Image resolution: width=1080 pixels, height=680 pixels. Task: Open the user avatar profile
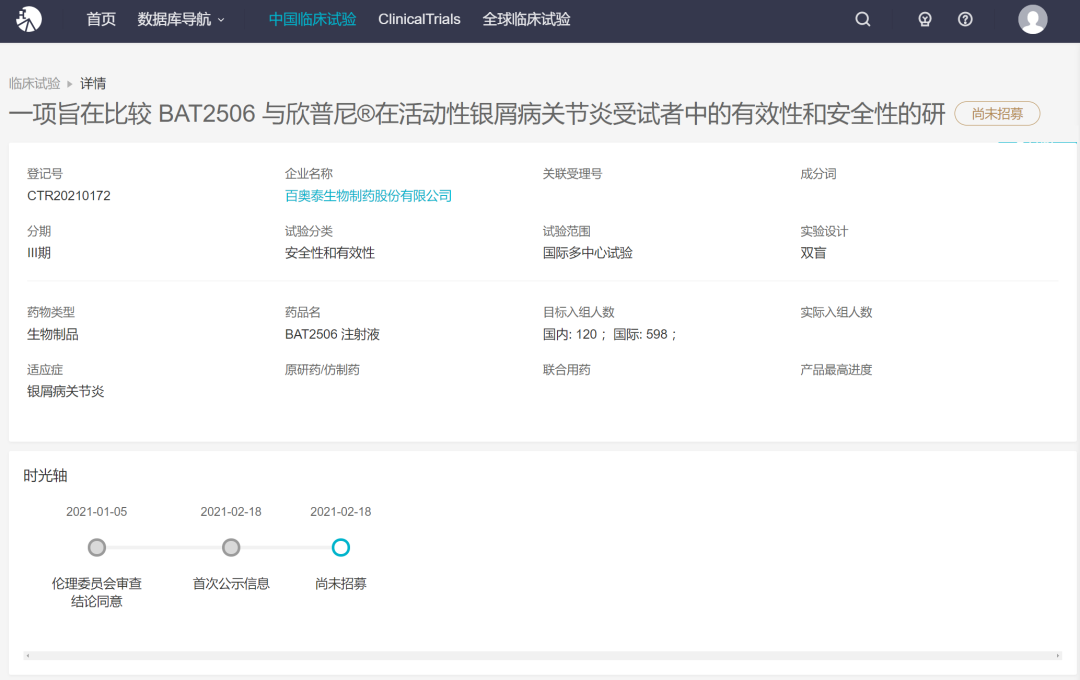coord(1032,19)
